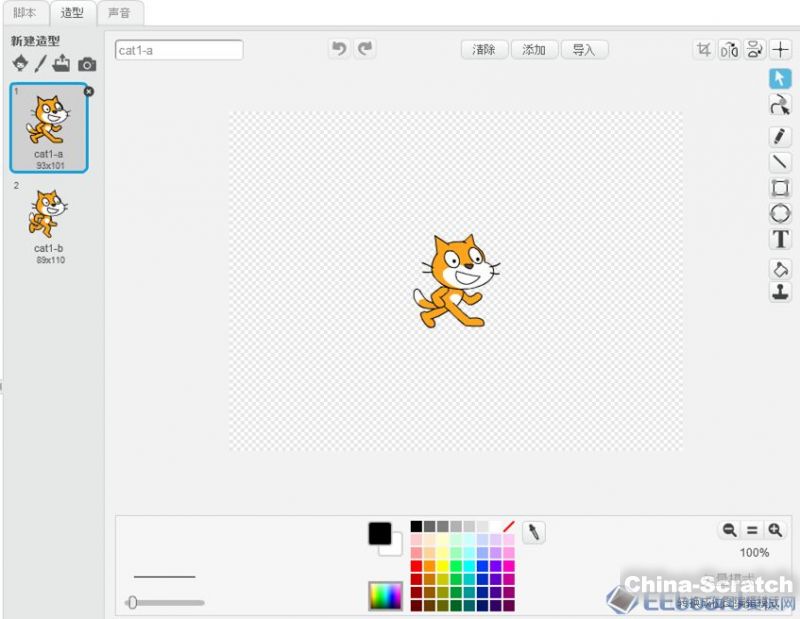The width and height of the screenshot is (800, 619).
Task: Click the Redo arrow button
Action: (365, 49)
